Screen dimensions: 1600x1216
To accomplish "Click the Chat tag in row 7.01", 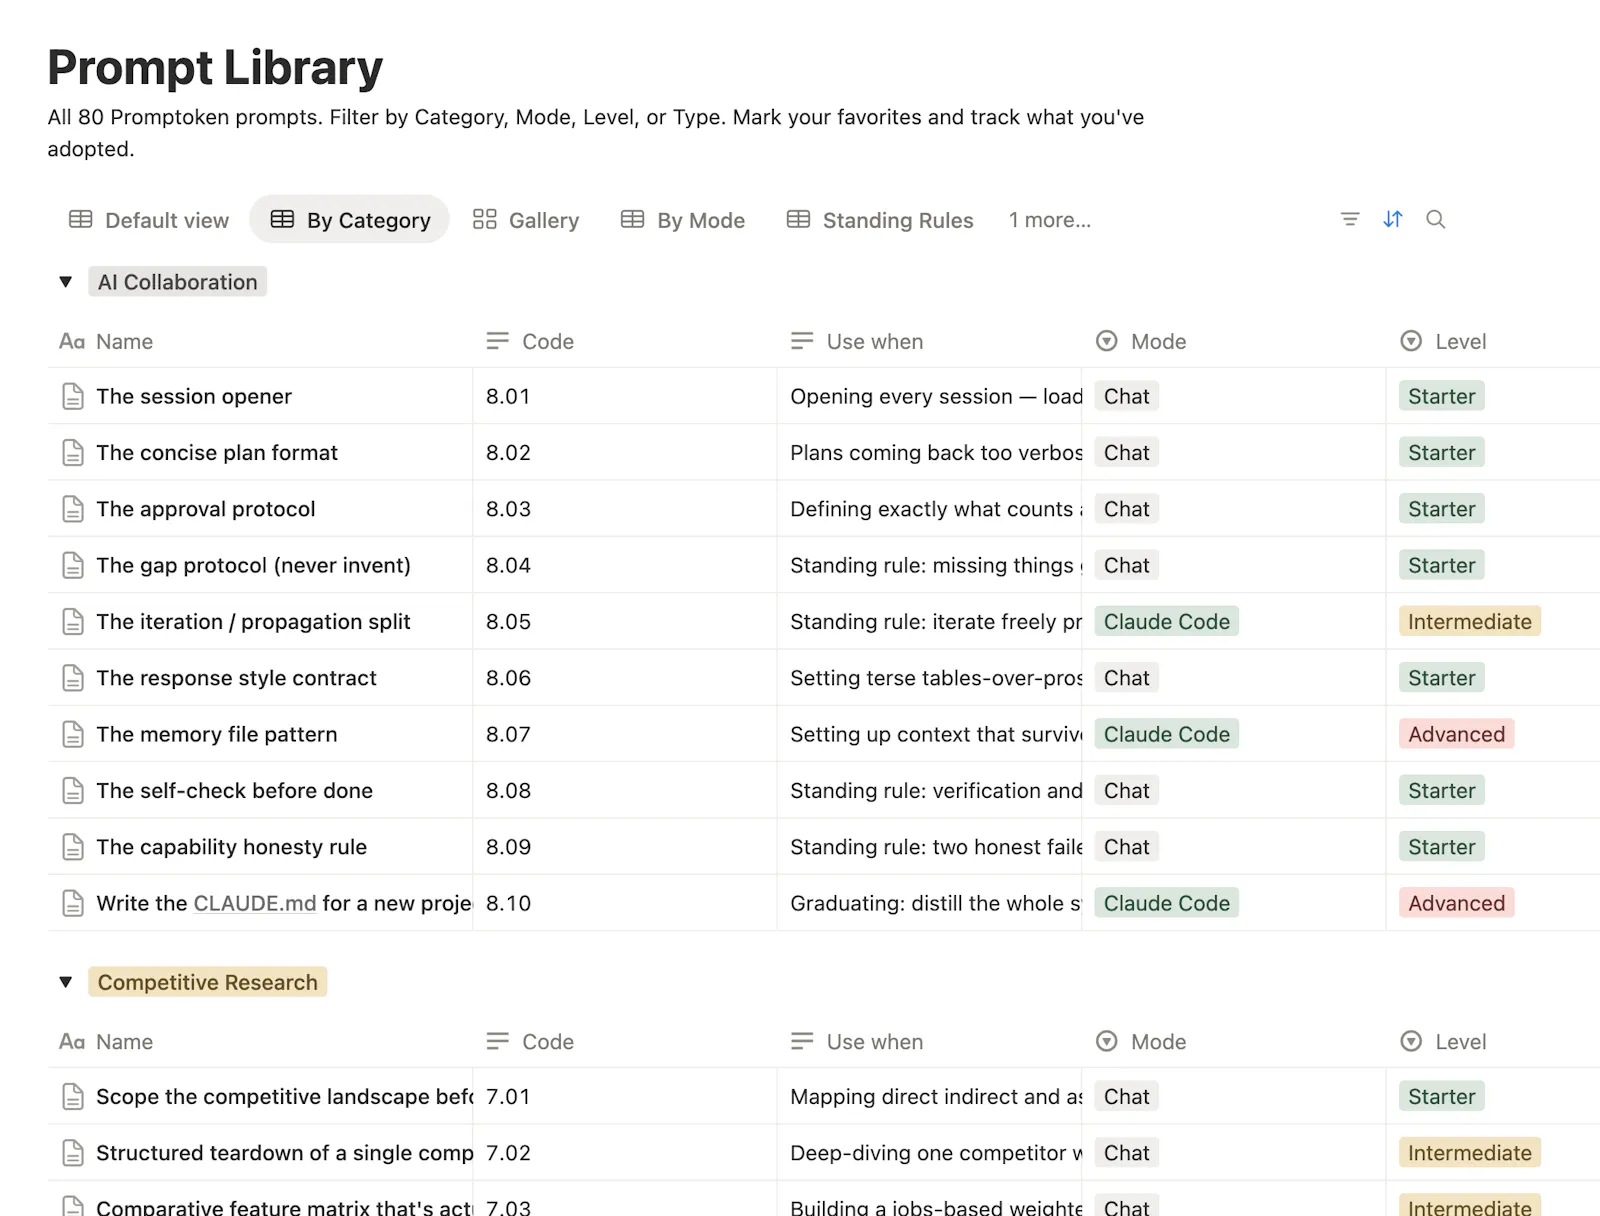I will (x=1126, y=1097).
